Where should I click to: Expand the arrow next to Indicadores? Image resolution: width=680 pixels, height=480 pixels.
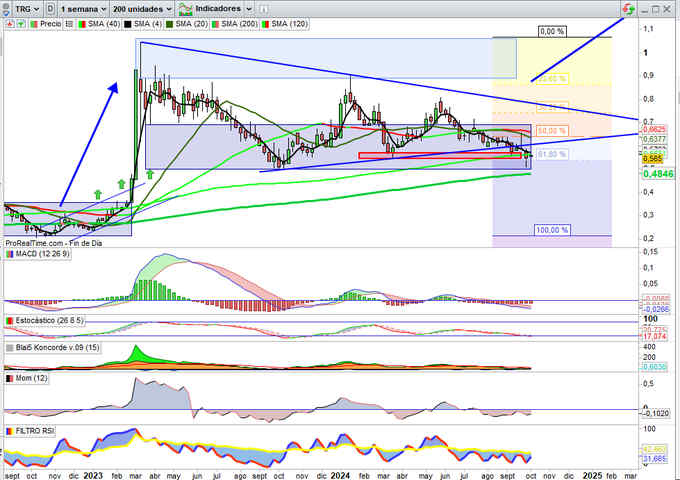[x=248, y=9]
